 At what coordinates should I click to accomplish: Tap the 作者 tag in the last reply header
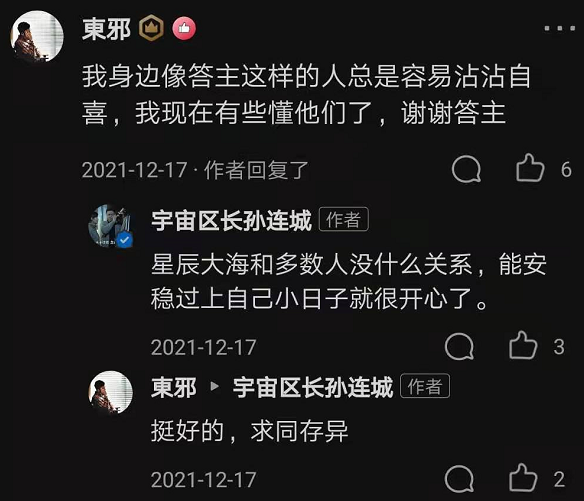[x=425, y=386]
